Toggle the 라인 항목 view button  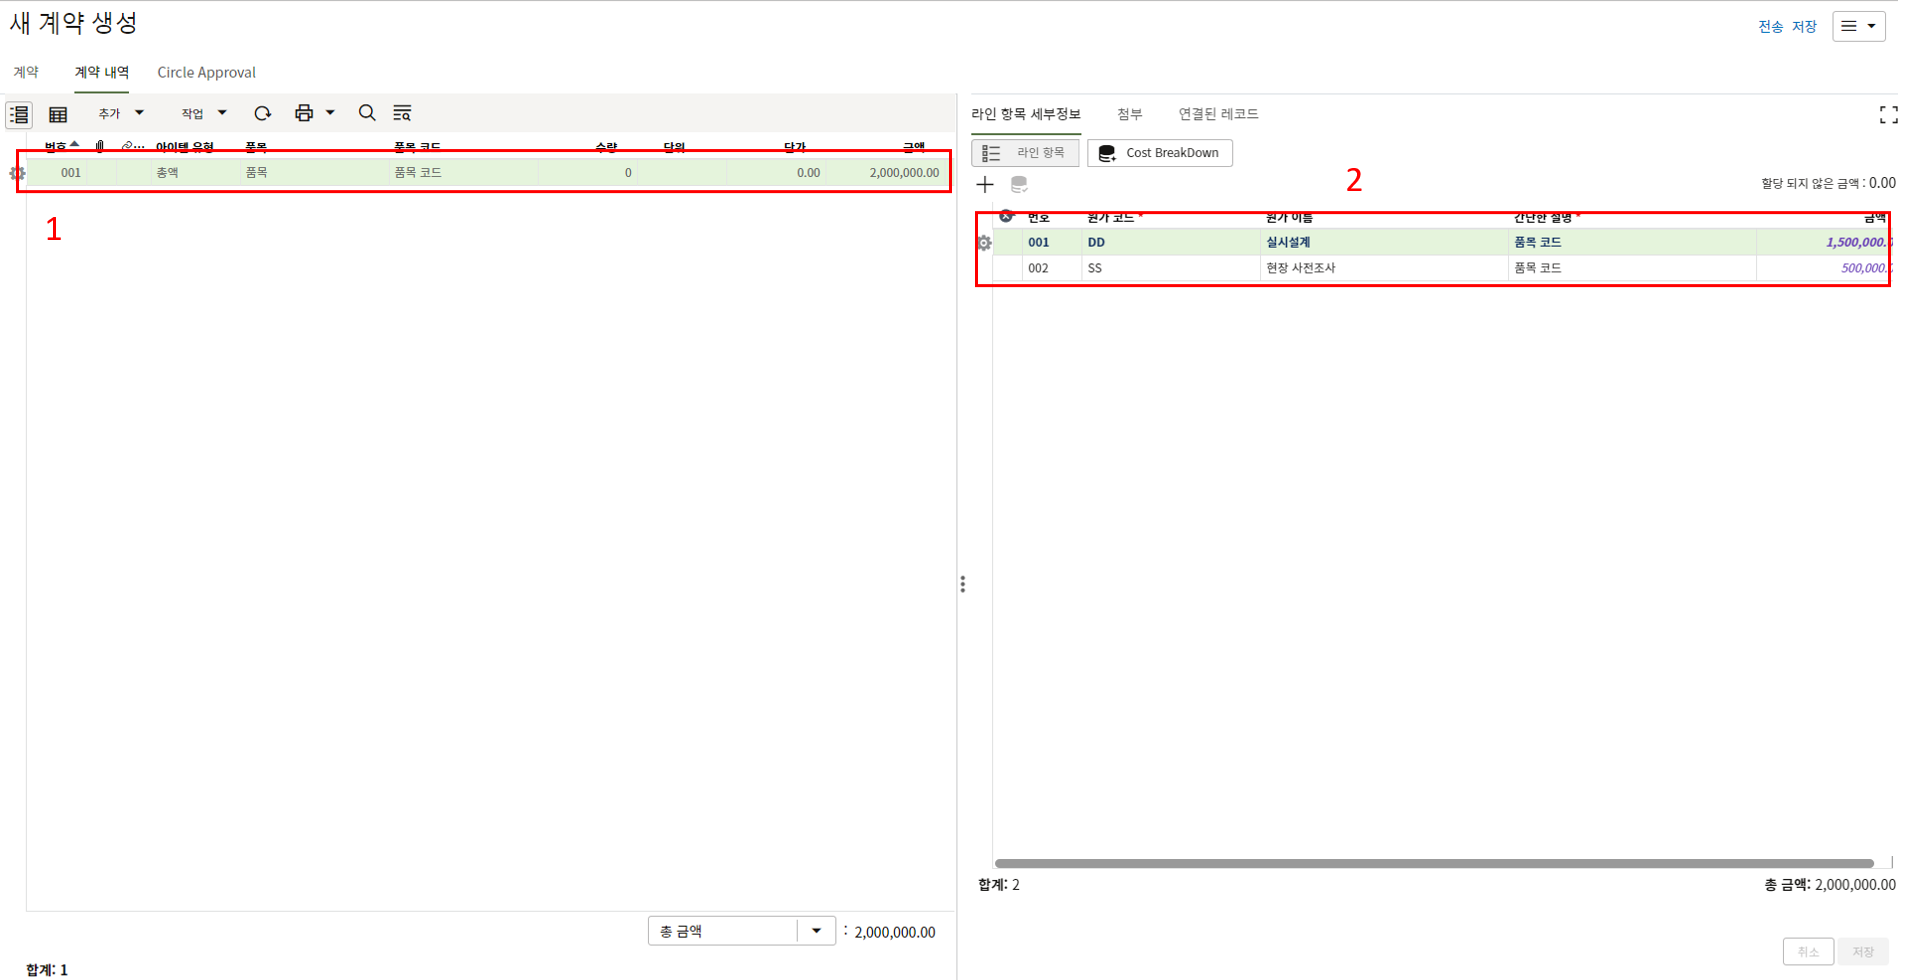(1025, 153)
